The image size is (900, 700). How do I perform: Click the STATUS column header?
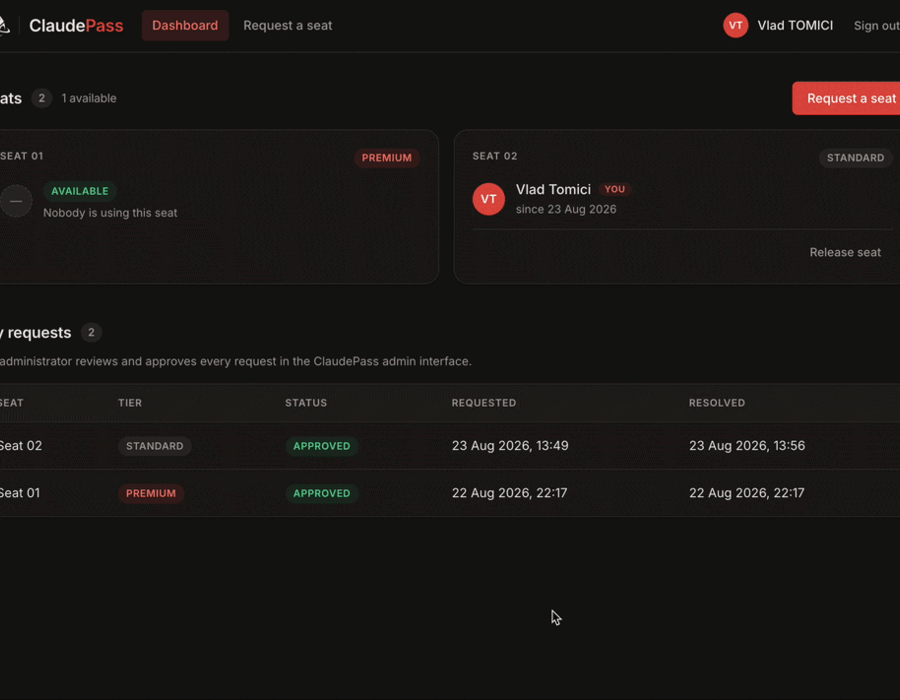(306, 403)
